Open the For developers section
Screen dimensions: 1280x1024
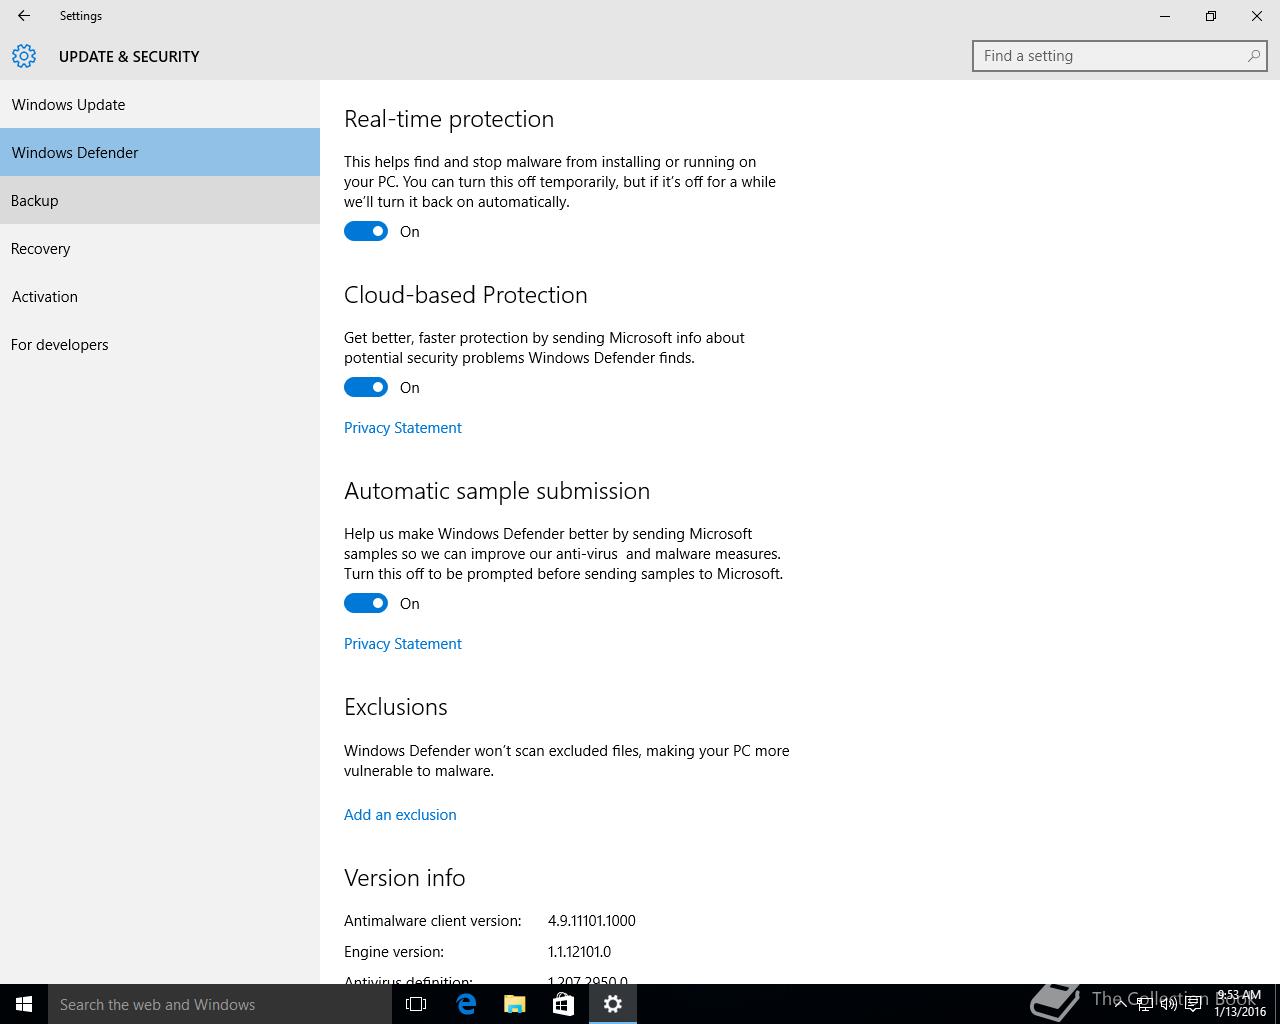(x=160, y=344)
